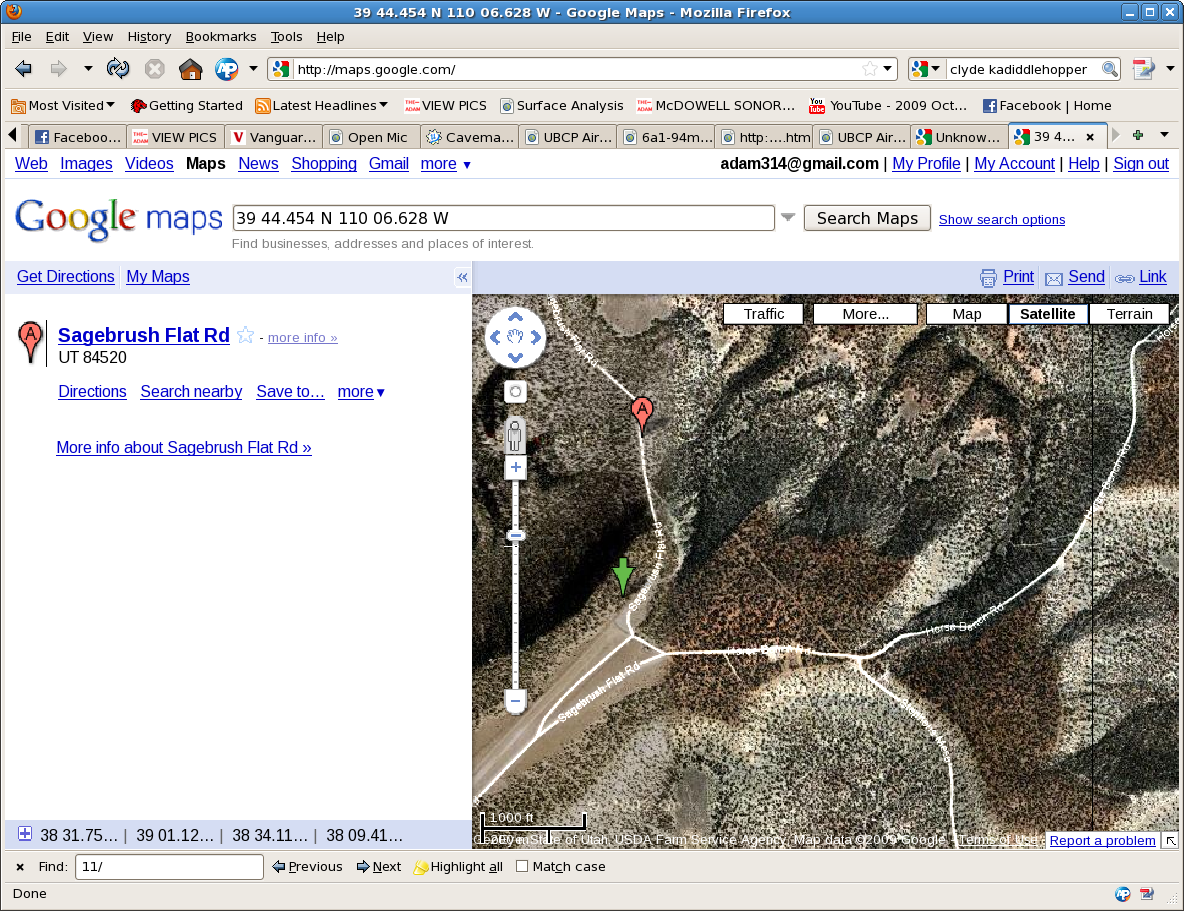Switch the map to Terrain view
Screen dimensions: 1184x911
click(1129, 314)
